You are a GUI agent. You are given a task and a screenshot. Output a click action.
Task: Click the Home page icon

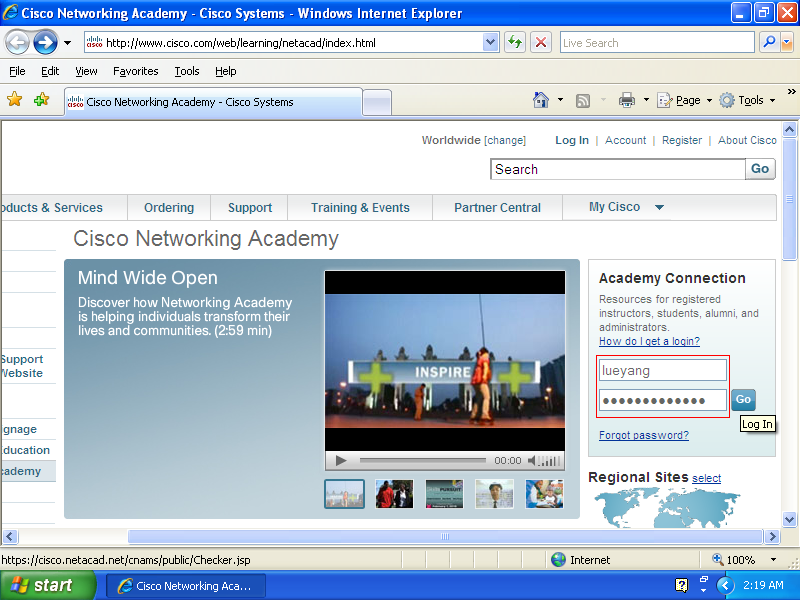(x=541, y=100)
